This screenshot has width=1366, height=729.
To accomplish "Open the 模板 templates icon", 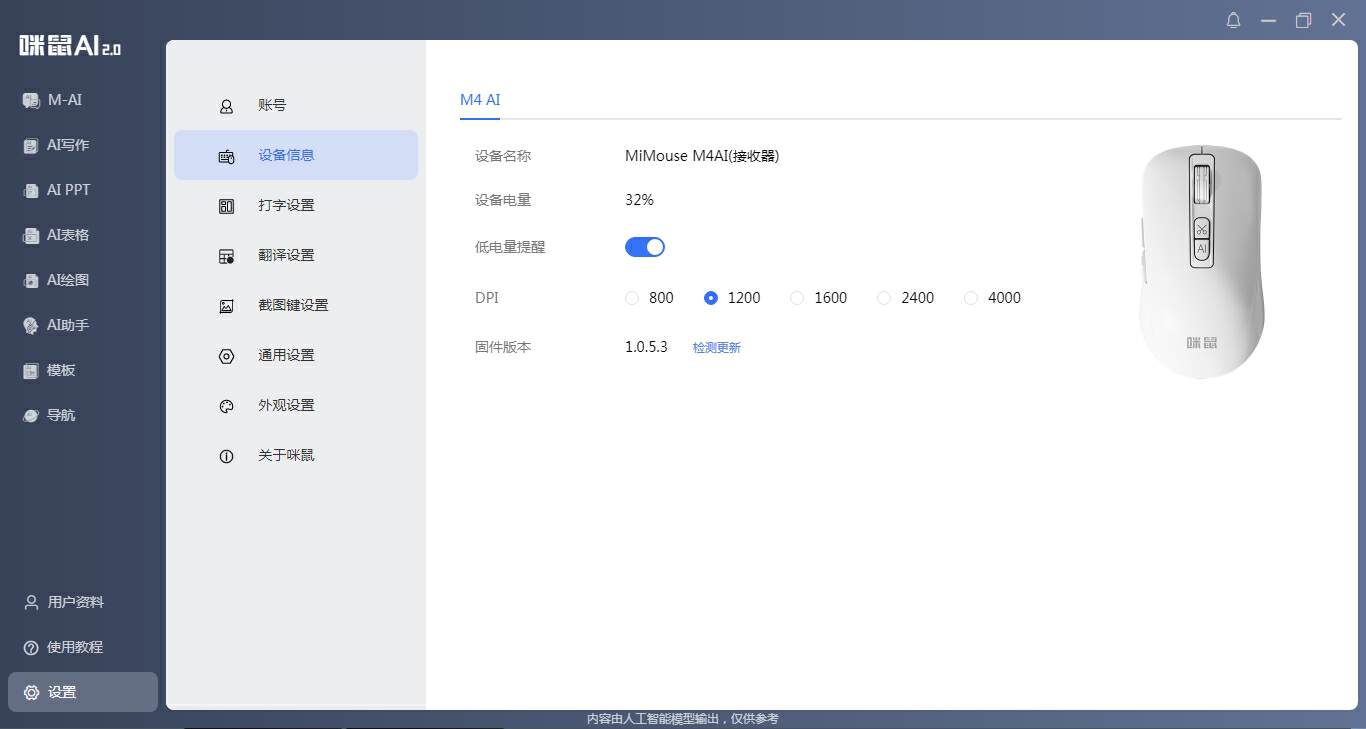I will click(x=31, y=370).
